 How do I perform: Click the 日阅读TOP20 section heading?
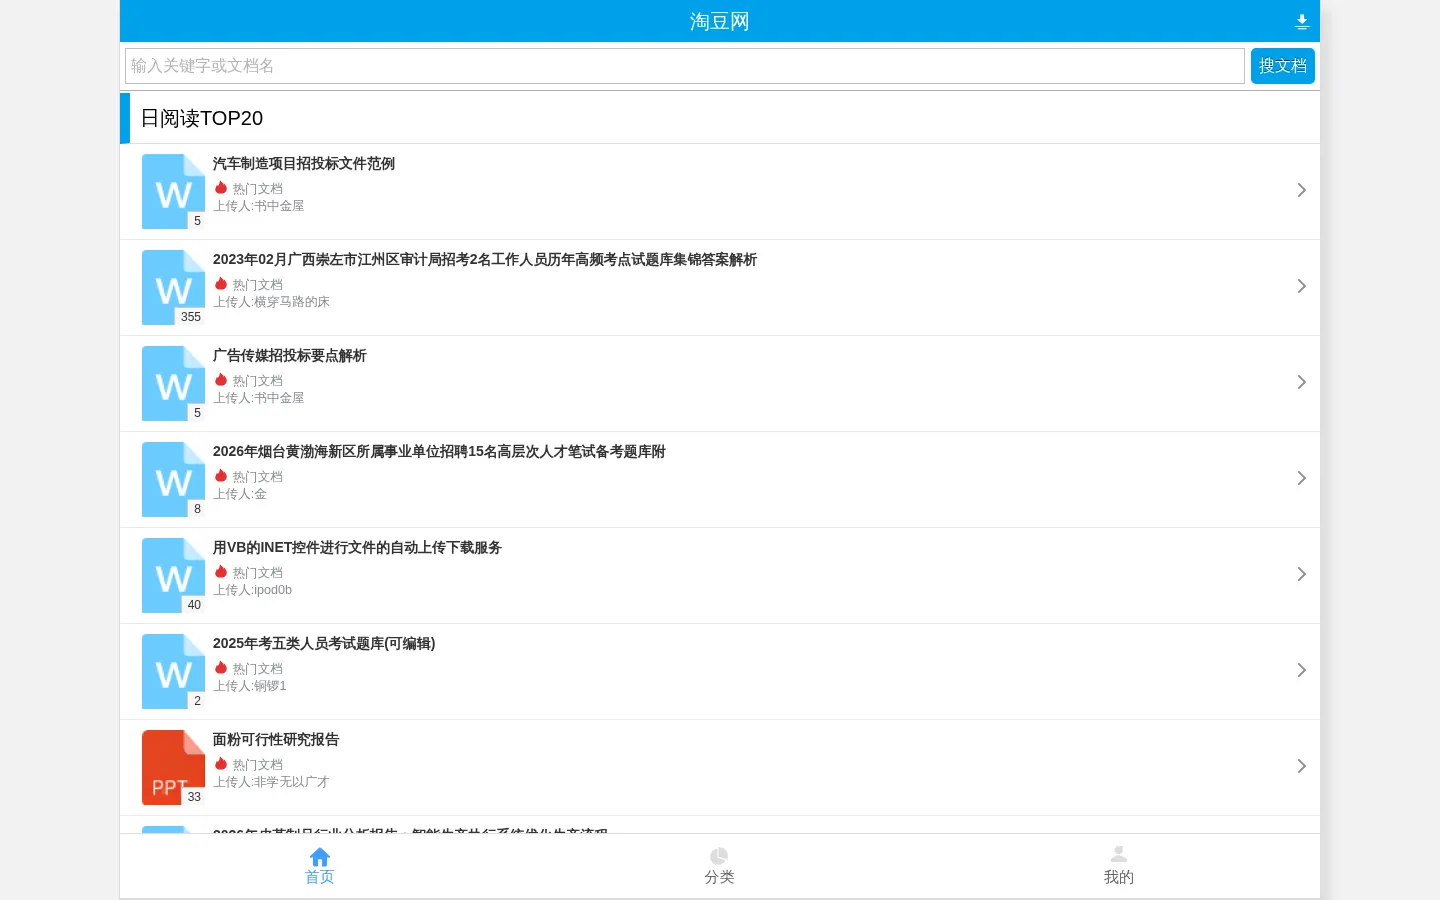(202, 118)
